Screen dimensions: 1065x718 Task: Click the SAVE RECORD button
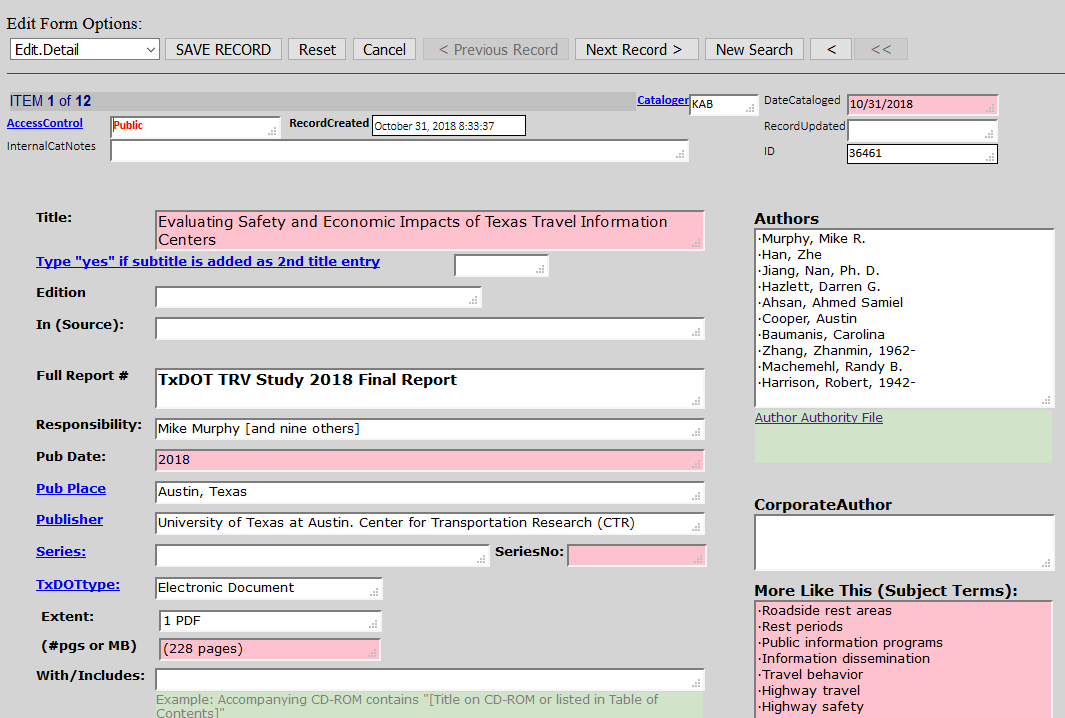(x=223, y=50)
